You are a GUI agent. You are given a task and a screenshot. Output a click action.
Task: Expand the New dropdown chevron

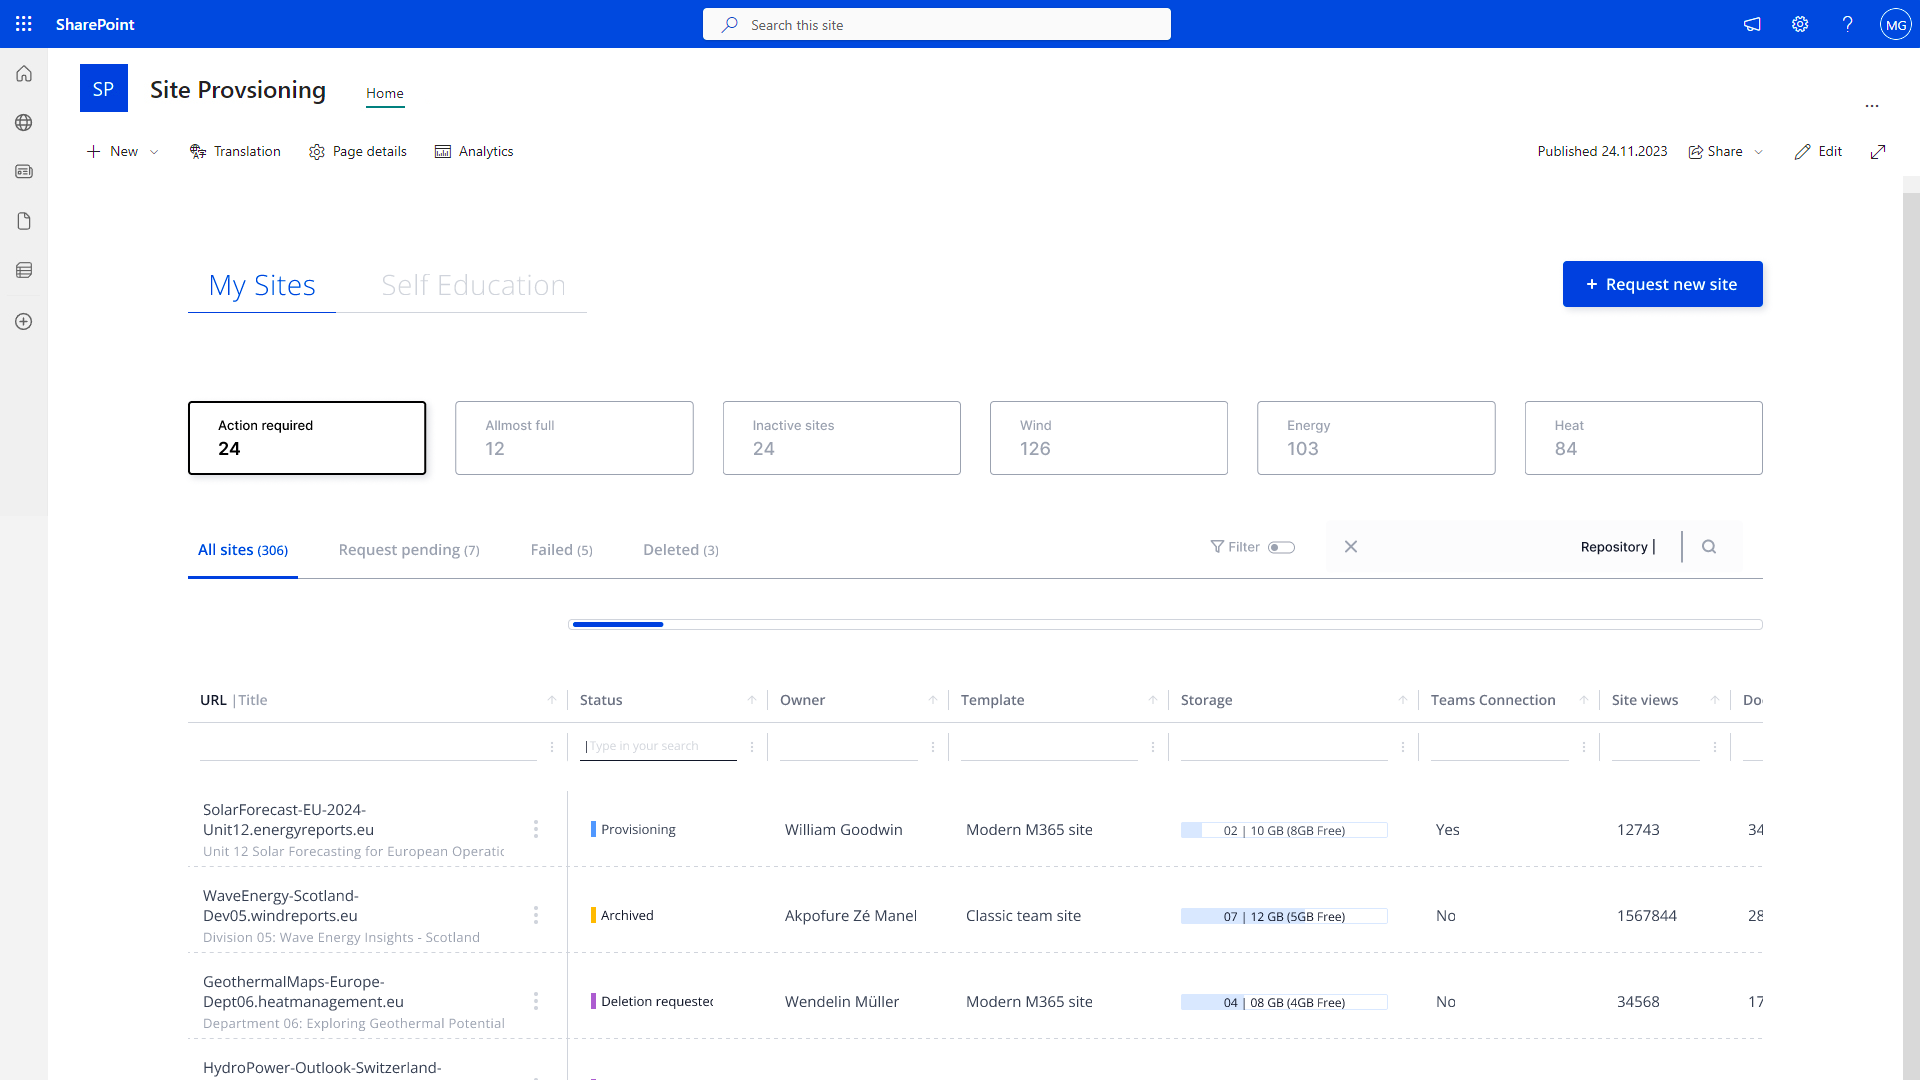pyautogui.click(x=154, y=152)
